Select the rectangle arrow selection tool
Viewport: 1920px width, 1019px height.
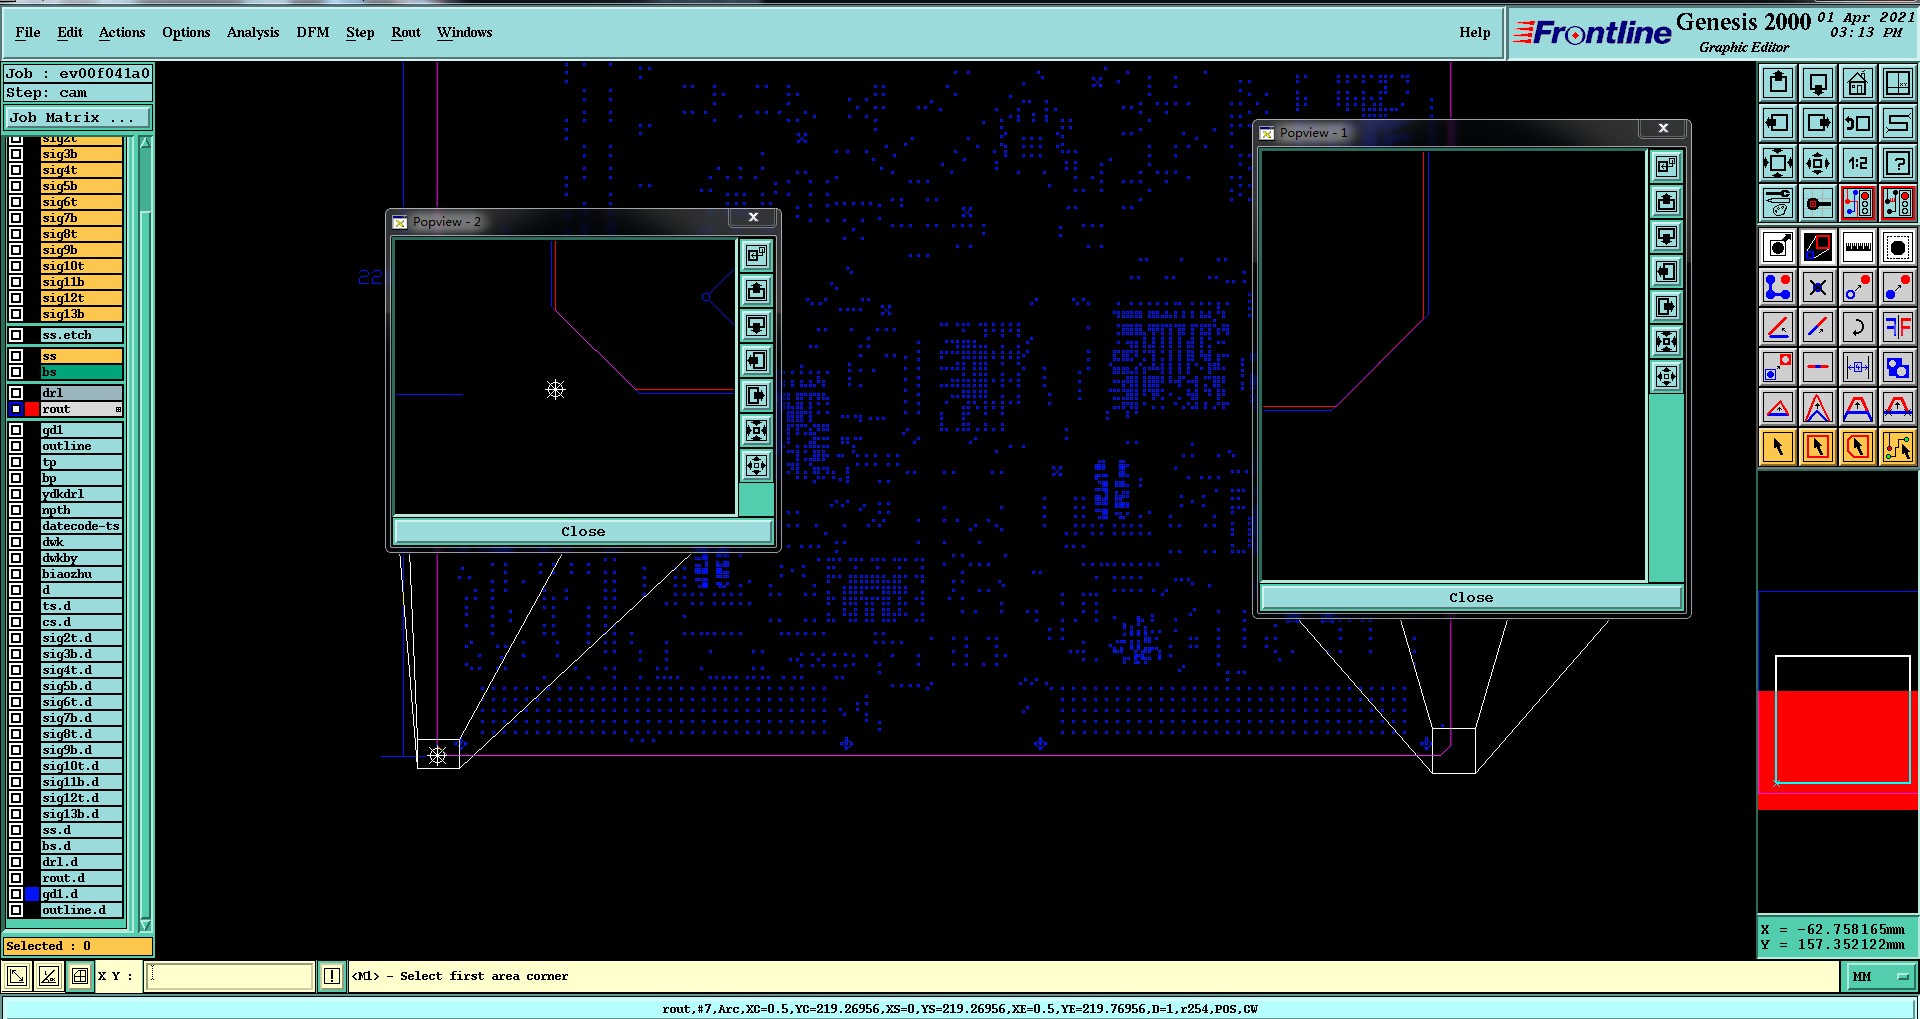click(1818, 446)
